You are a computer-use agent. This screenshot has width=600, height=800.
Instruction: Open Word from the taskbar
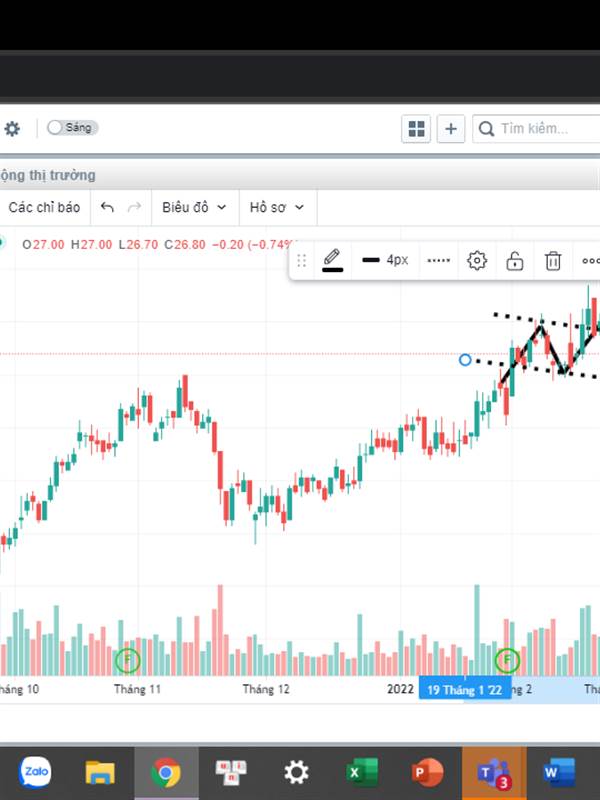coord(559,772)
